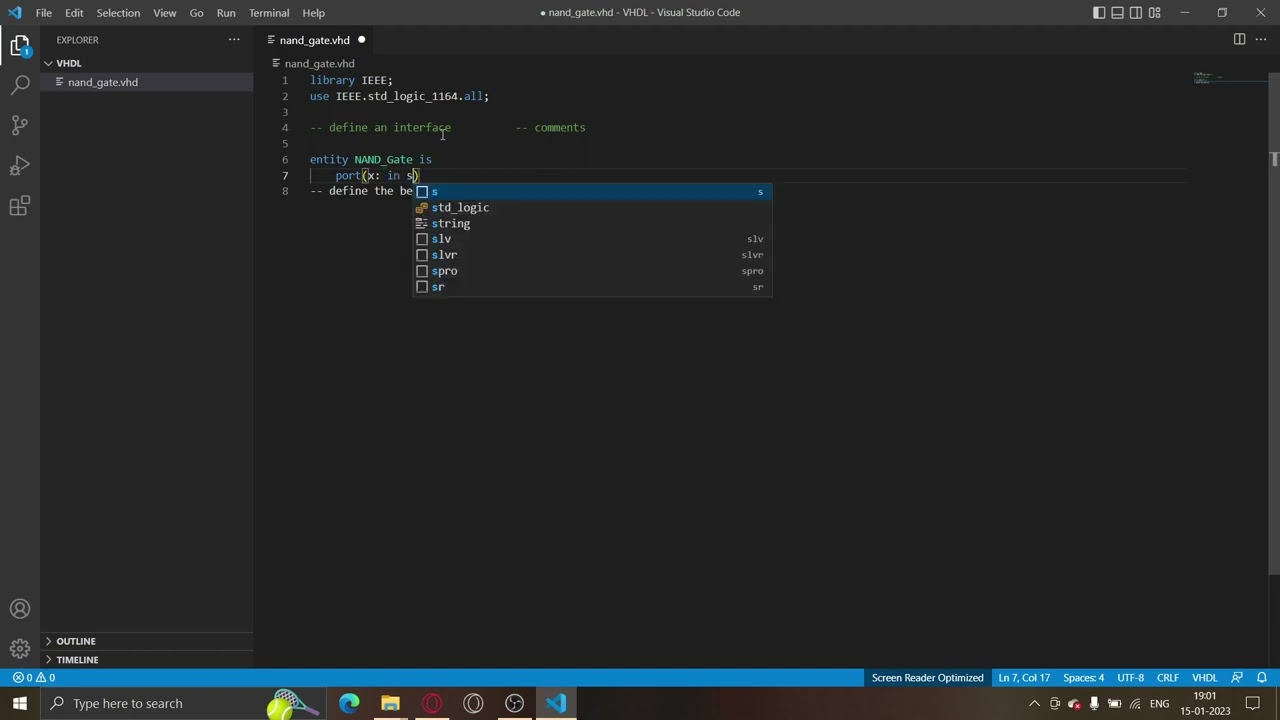Open the Run and Debug view

click(20, 166)
